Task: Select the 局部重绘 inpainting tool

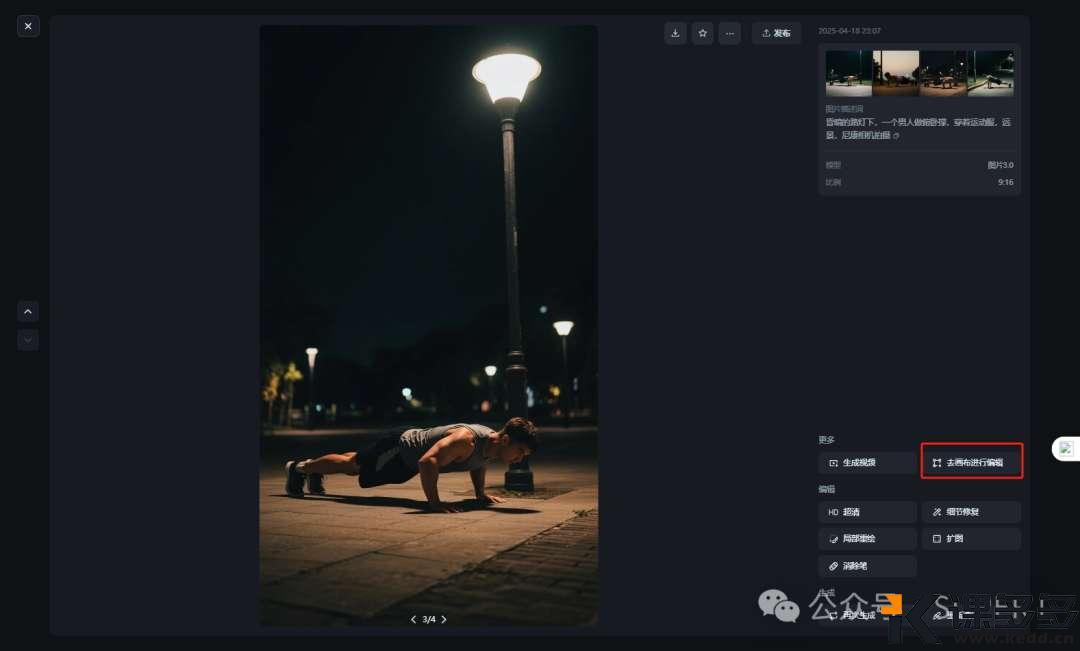Action: (867, 539)
